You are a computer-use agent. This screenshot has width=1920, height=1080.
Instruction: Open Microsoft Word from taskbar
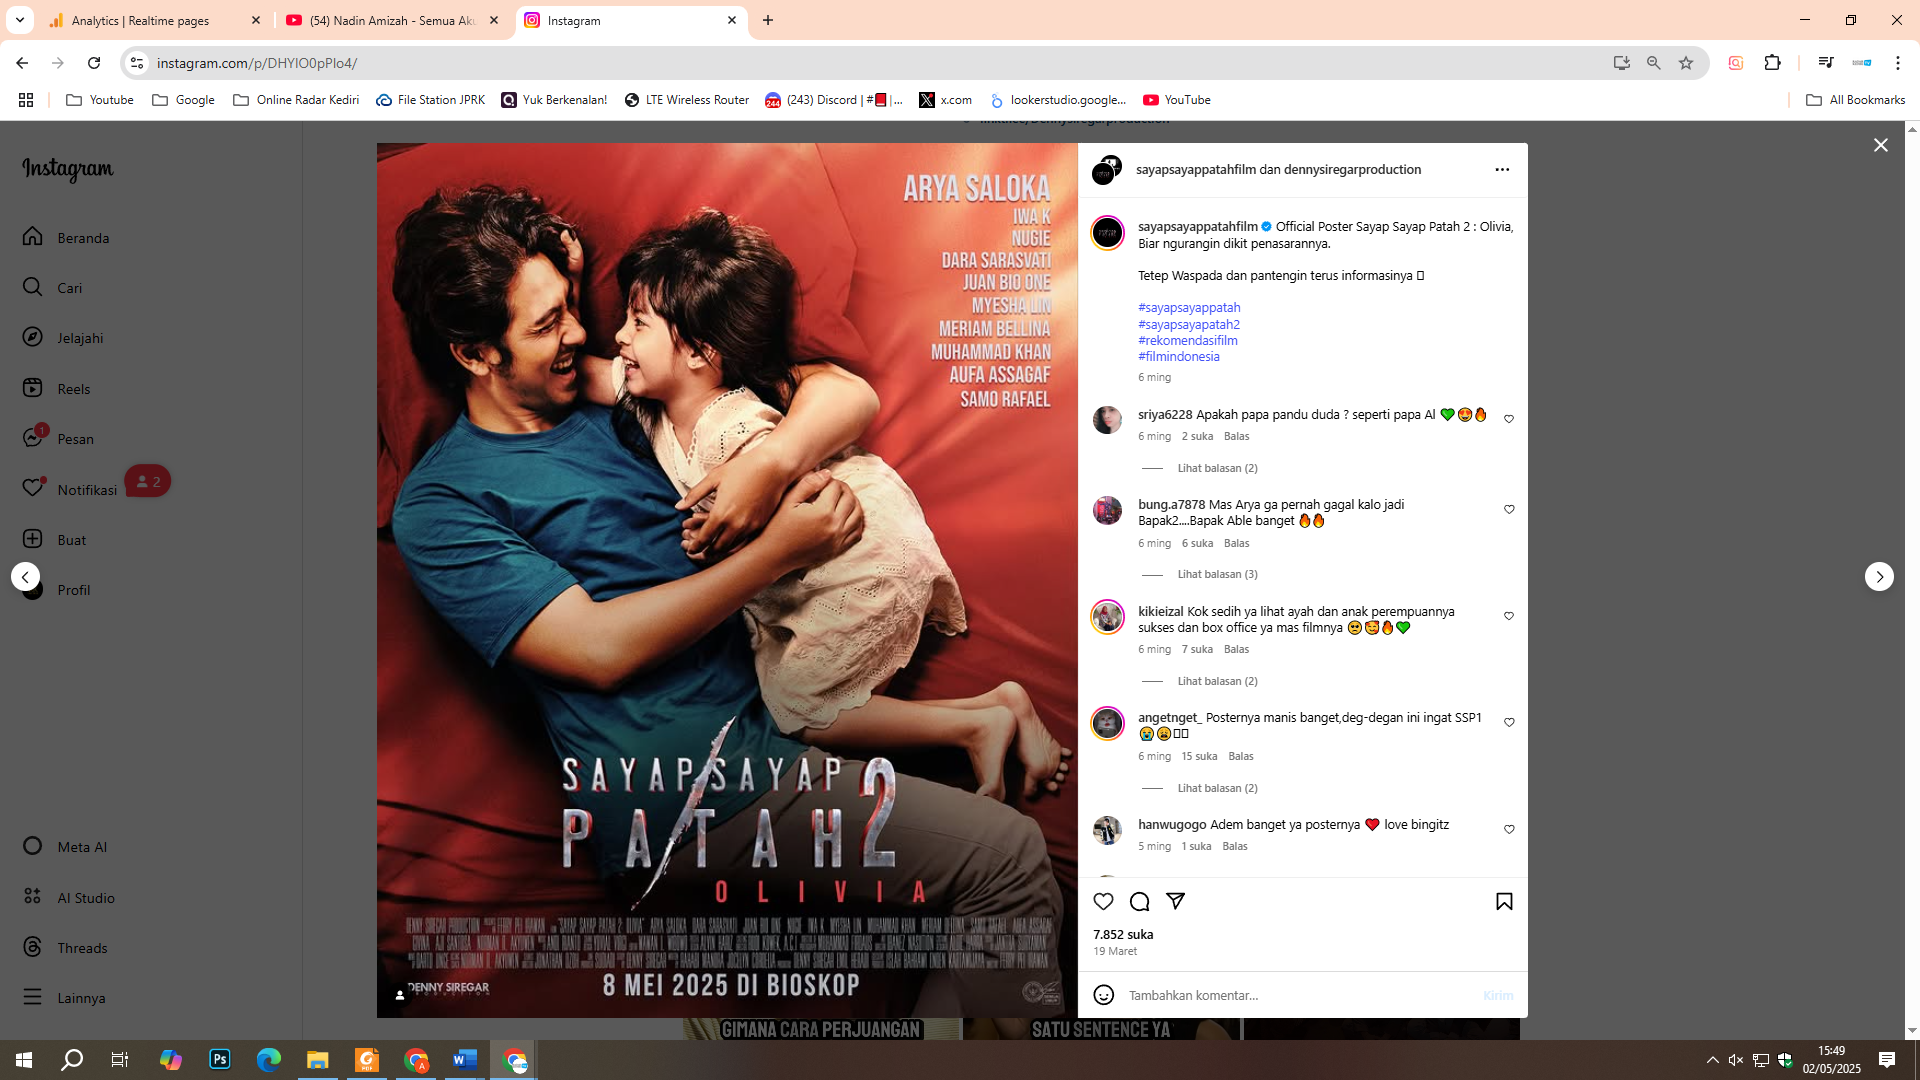(x=465, y=1059)
